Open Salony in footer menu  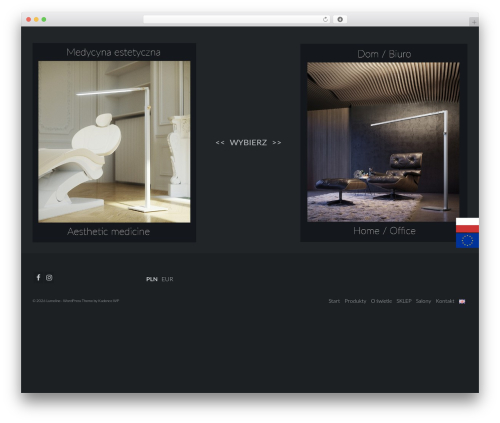click(423, 301)
